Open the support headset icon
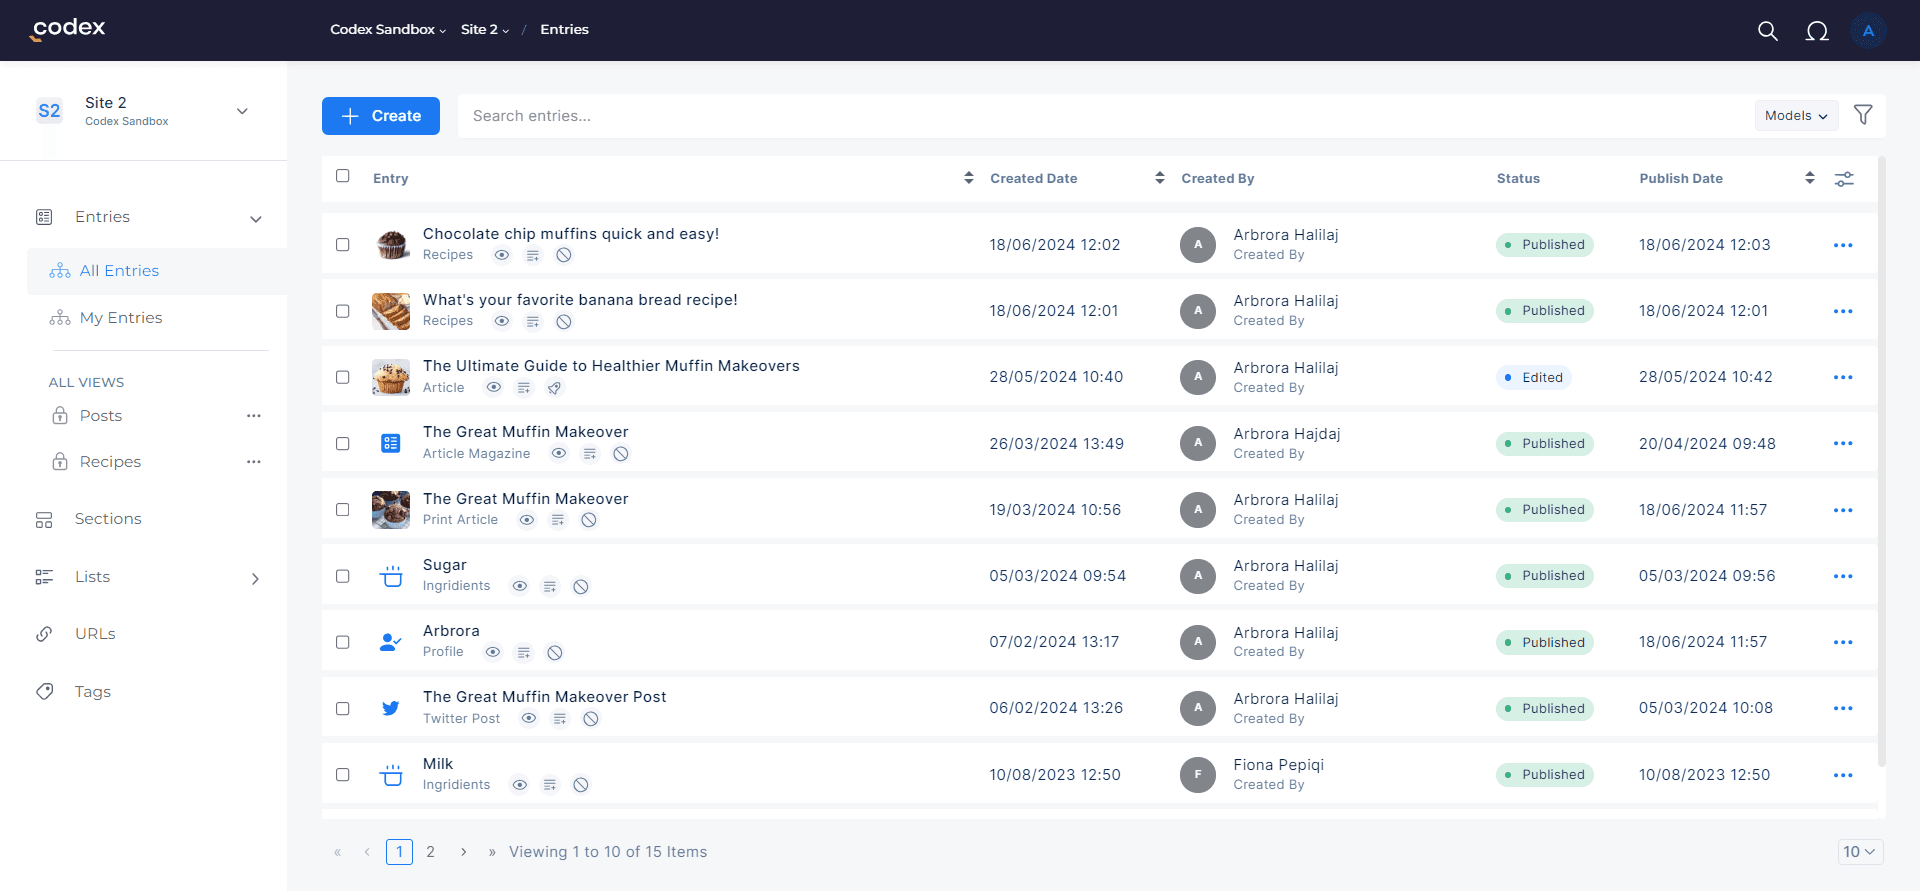The width and height of the screenshot is (1920, 891). click(1817, 31)
